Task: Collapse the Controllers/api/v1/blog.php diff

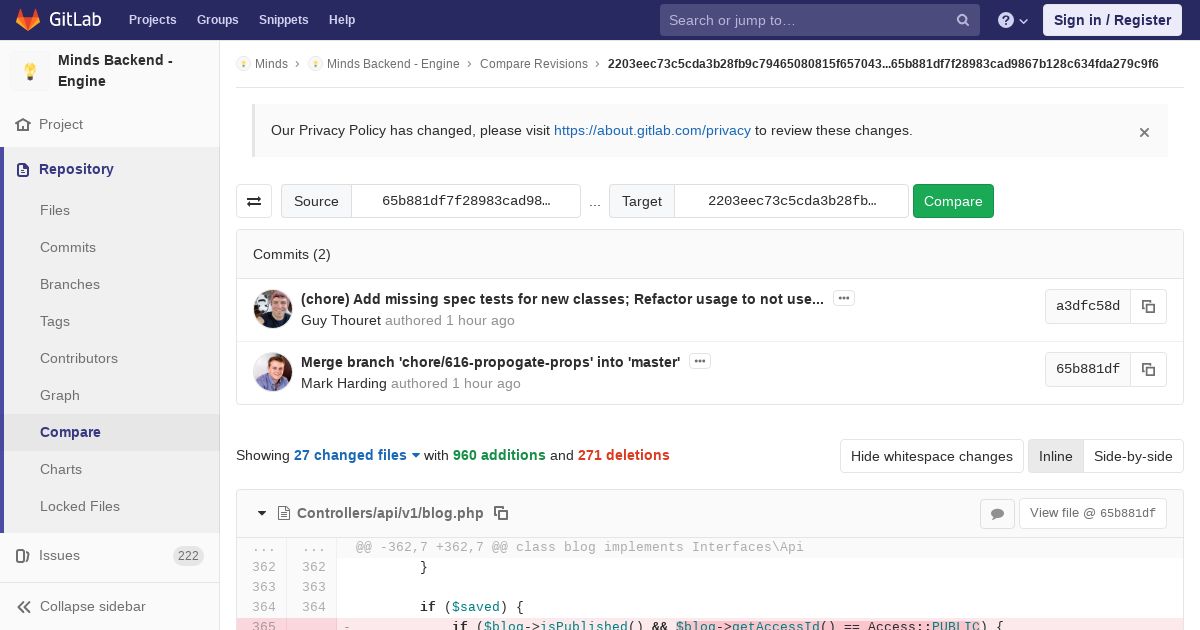Action: pyautogui.click(x=262, y=513)
